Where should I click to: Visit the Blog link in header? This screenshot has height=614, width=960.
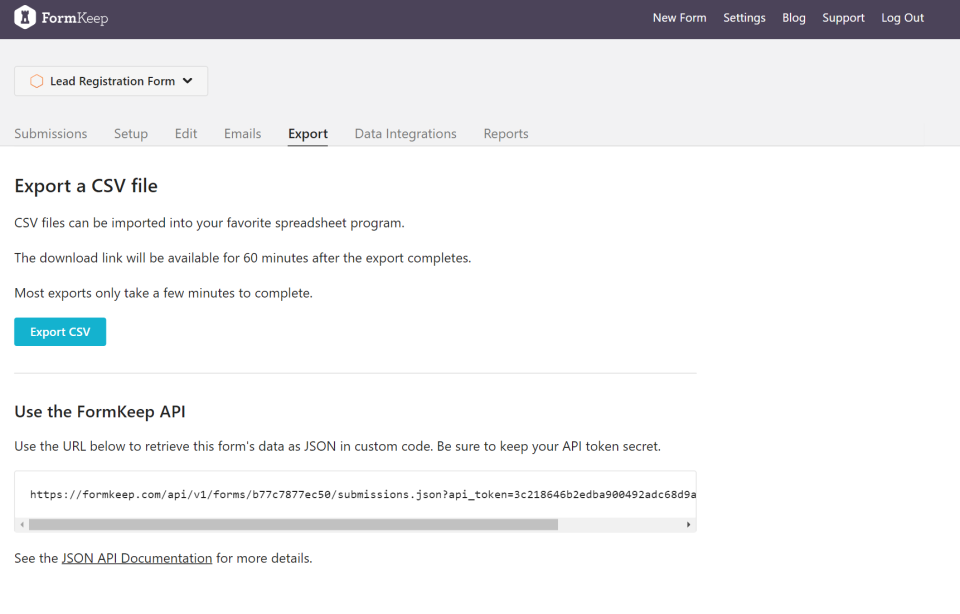tap(794, 18)
